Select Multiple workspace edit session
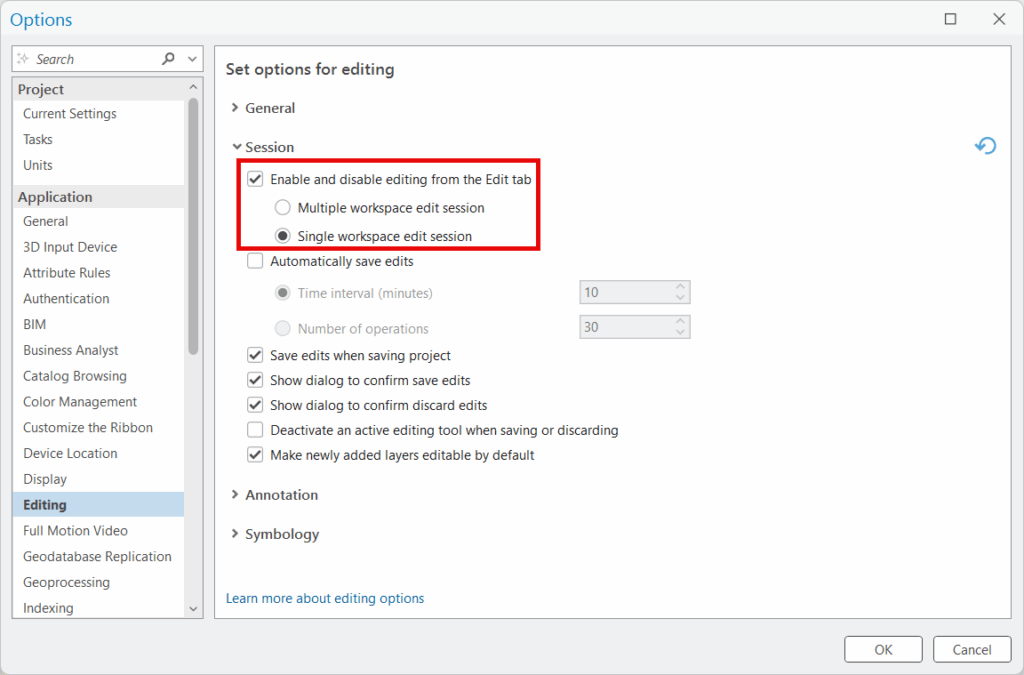Image resolution: width=1024 pixels, height=675 pixels. (283, 208)
